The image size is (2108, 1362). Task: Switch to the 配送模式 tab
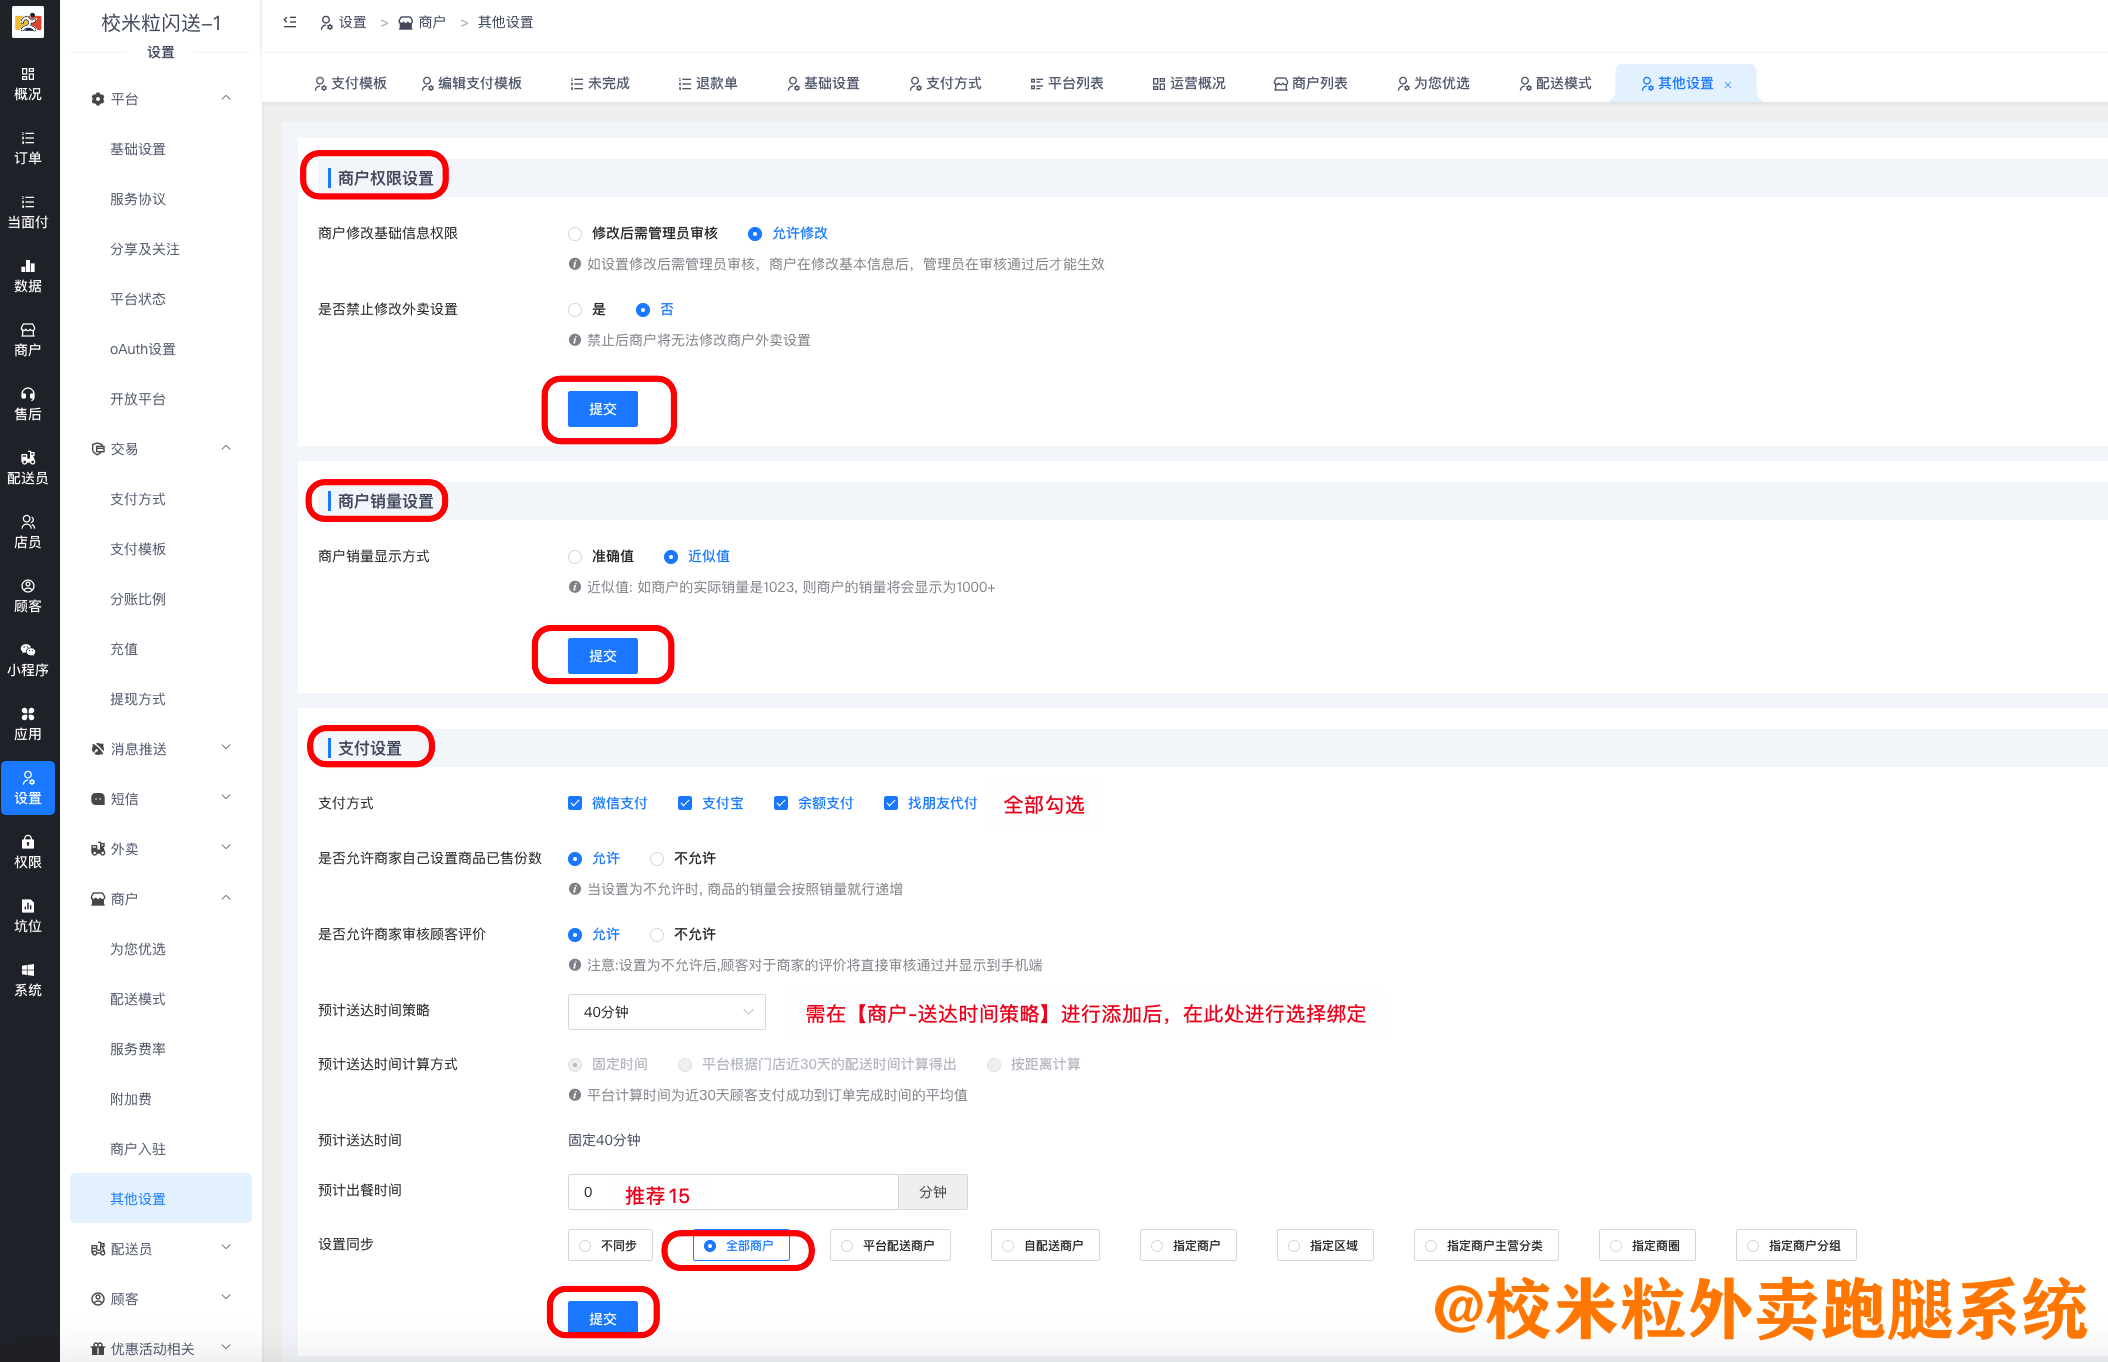pyautogui.click(x=1554, y=83)
